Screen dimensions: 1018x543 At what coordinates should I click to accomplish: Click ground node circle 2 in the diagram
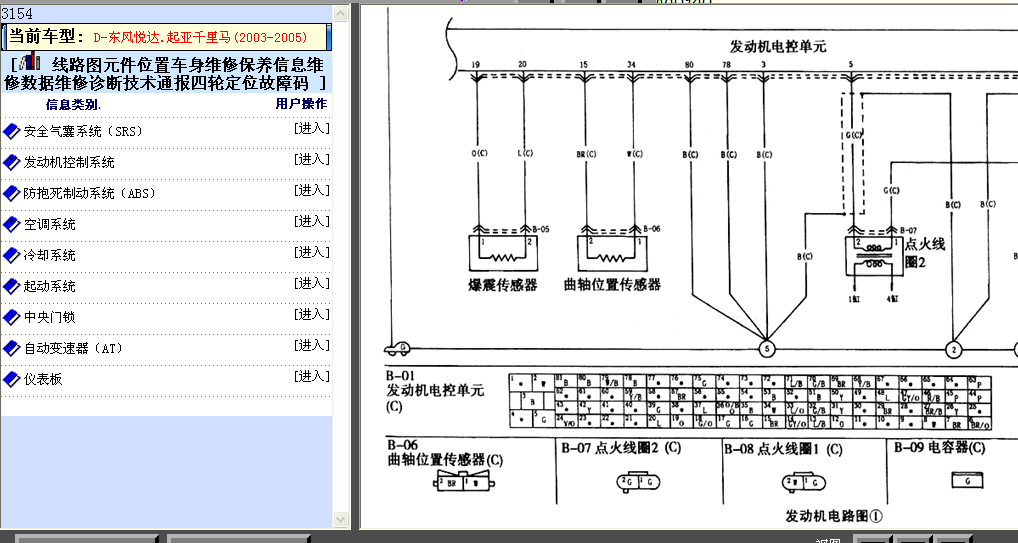tap(954, 349)
